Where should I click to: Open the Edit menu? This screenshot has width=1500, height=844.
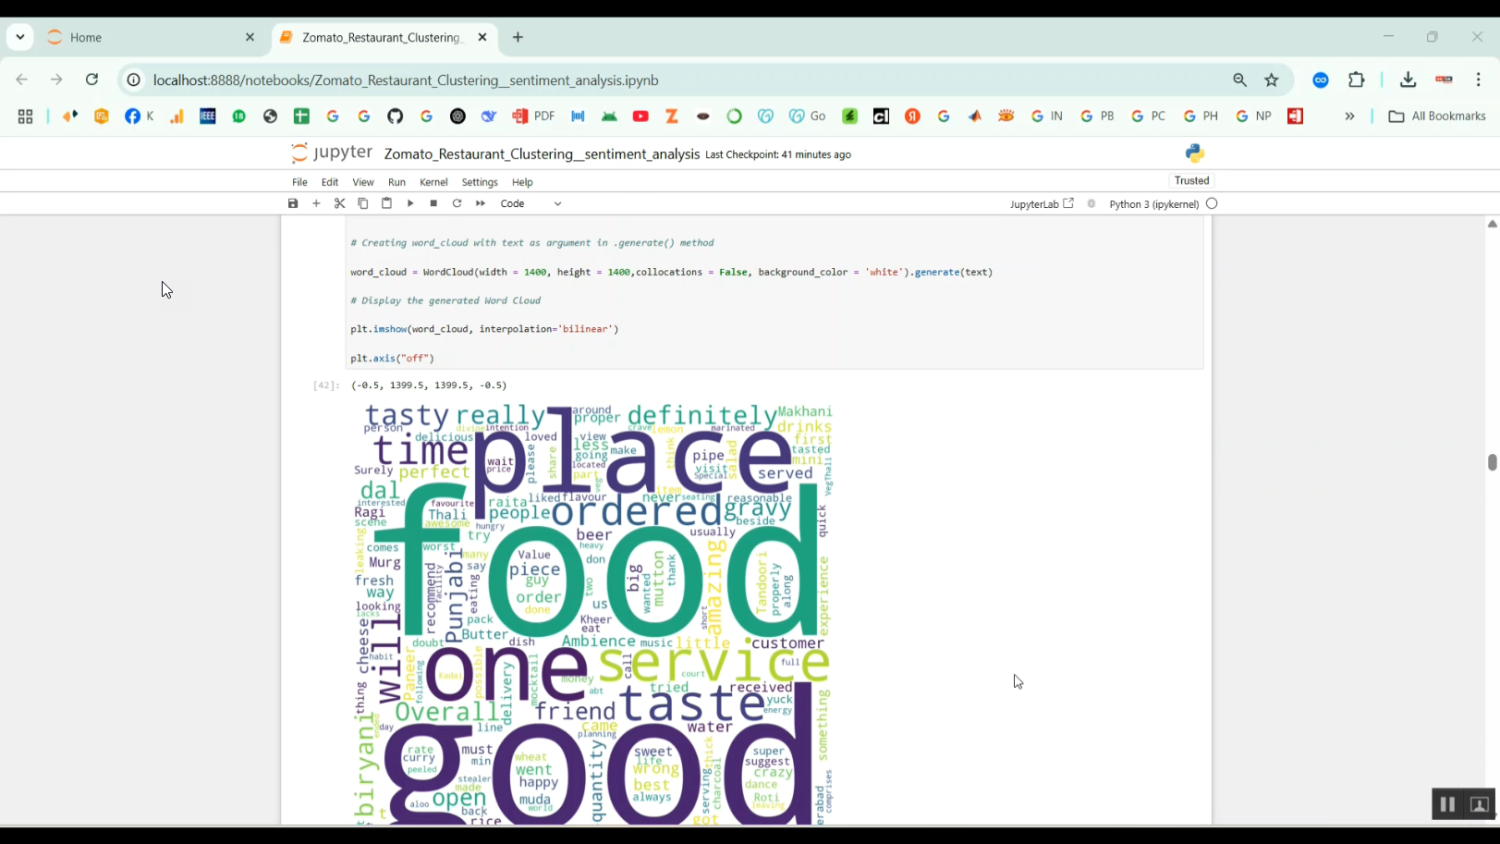[x=330, y=182]
